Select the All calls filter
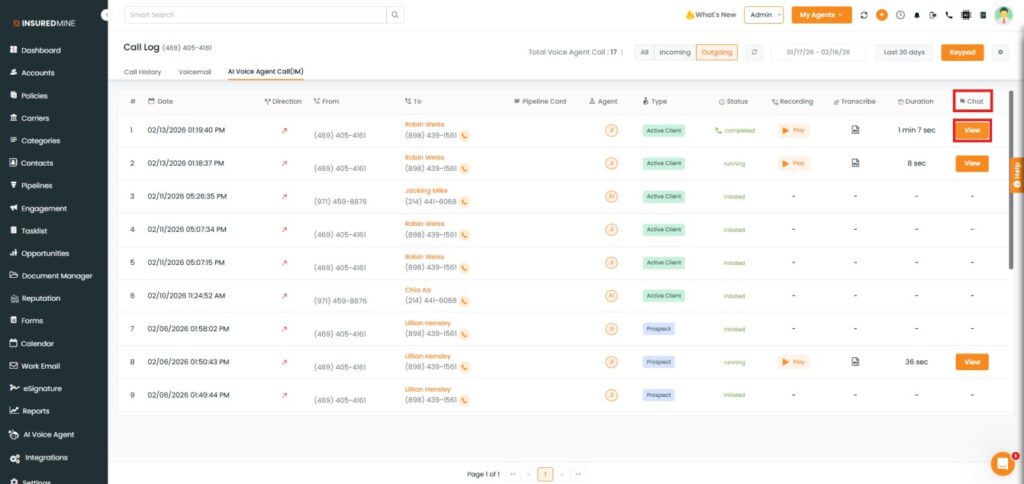Screen dimensions: 1024x484 [x=644, y=52]
